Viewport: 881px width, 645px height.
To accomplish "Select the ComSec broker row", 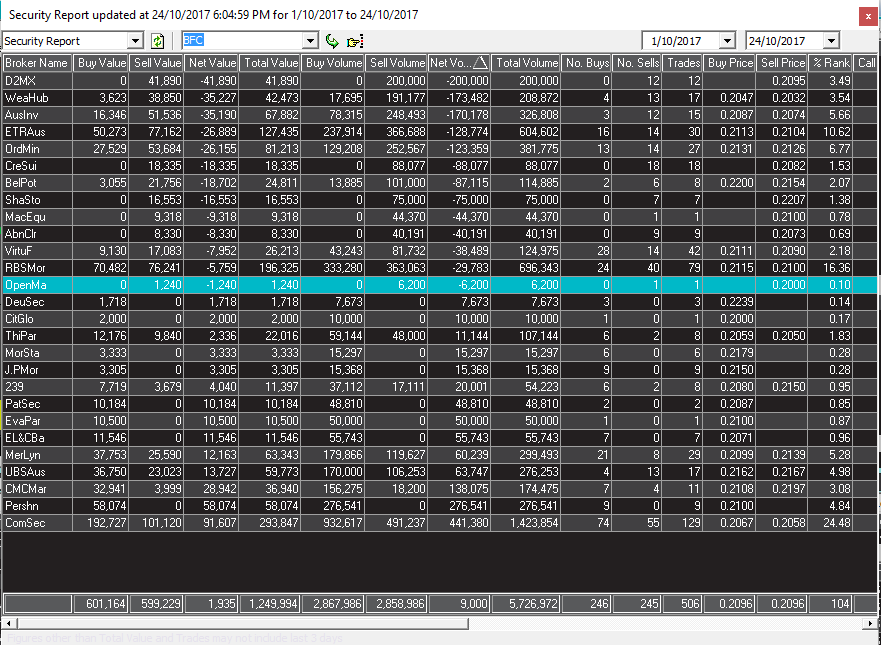I will [439, 523].
